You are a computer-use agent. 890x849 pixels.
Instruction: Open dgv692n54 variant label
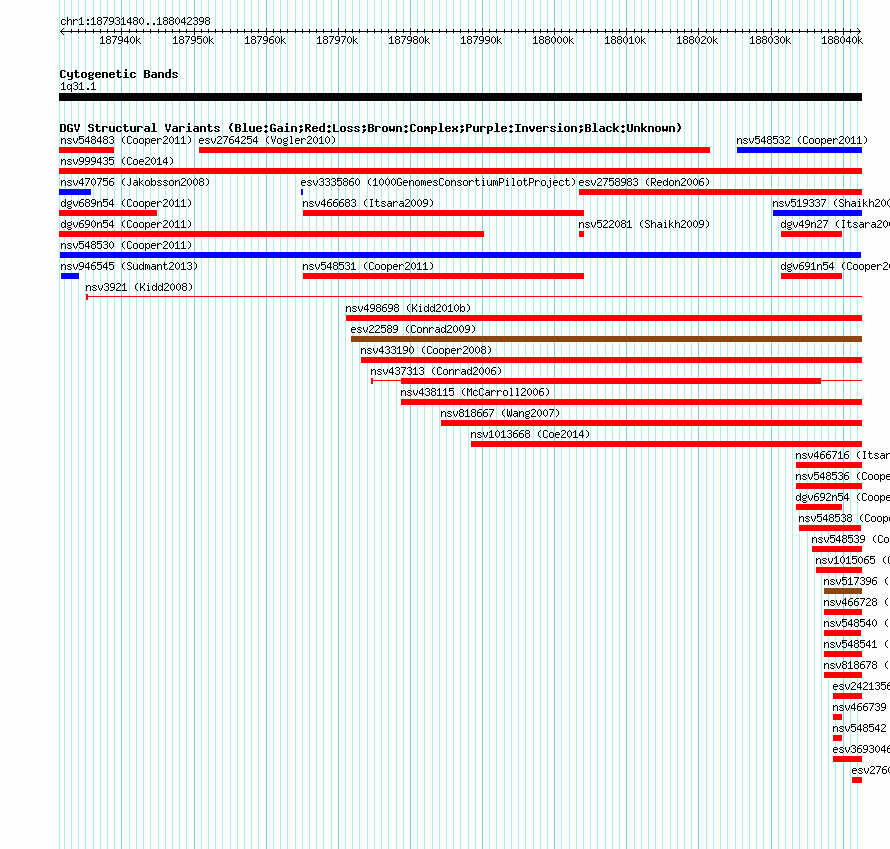842,497
